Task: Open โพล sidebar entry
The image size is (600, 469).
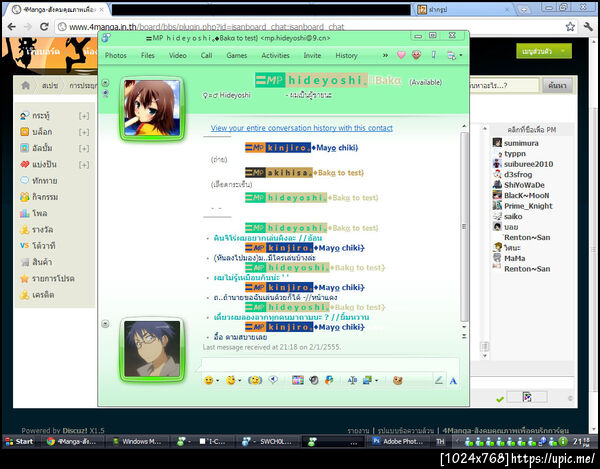Action: (40, 213)
